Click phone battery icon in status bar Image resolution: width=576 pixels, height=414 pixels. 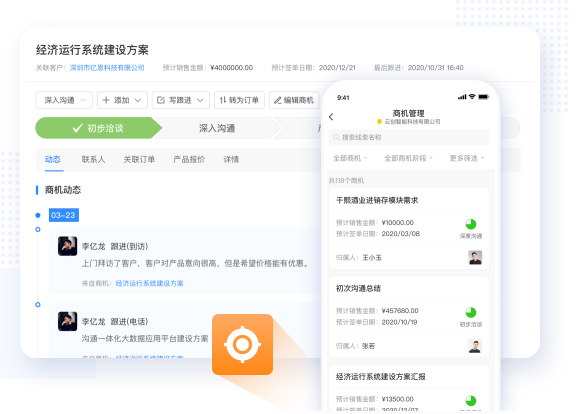pos(483,97)
